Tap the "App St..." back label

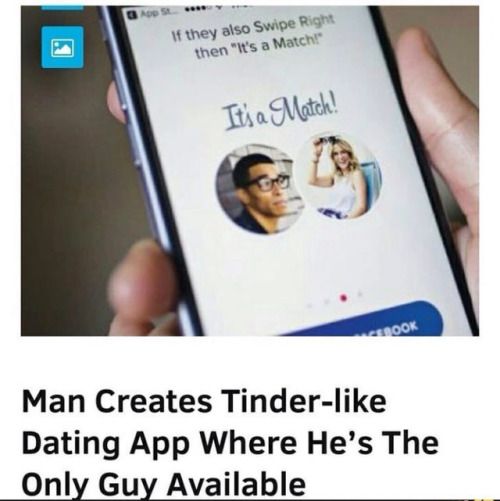point(156,12)
